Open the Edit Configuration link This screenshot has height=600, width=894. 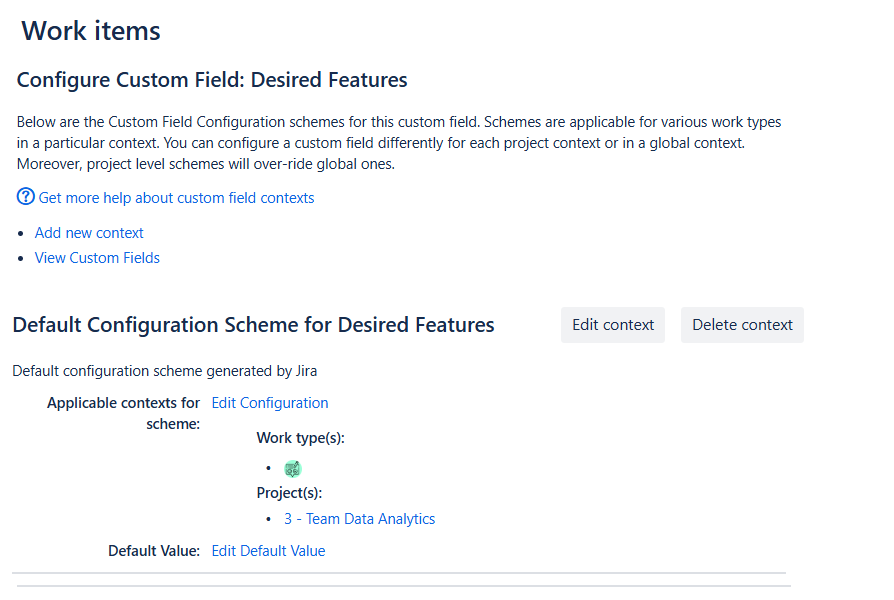point(270,403)
